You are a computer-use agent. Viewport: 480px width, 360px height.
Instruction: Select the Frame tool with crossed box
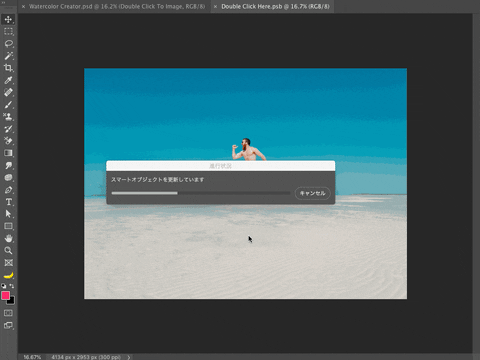(8, 263)
